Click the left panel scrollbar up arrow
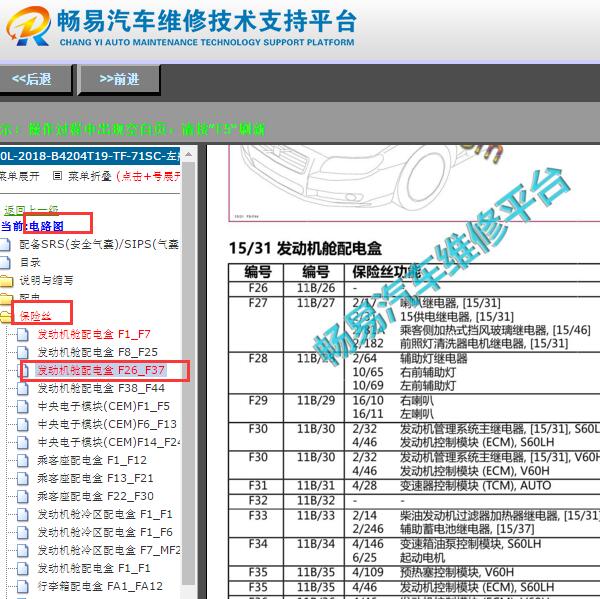Viewport: 600px width, 599px height. [188, 154]
